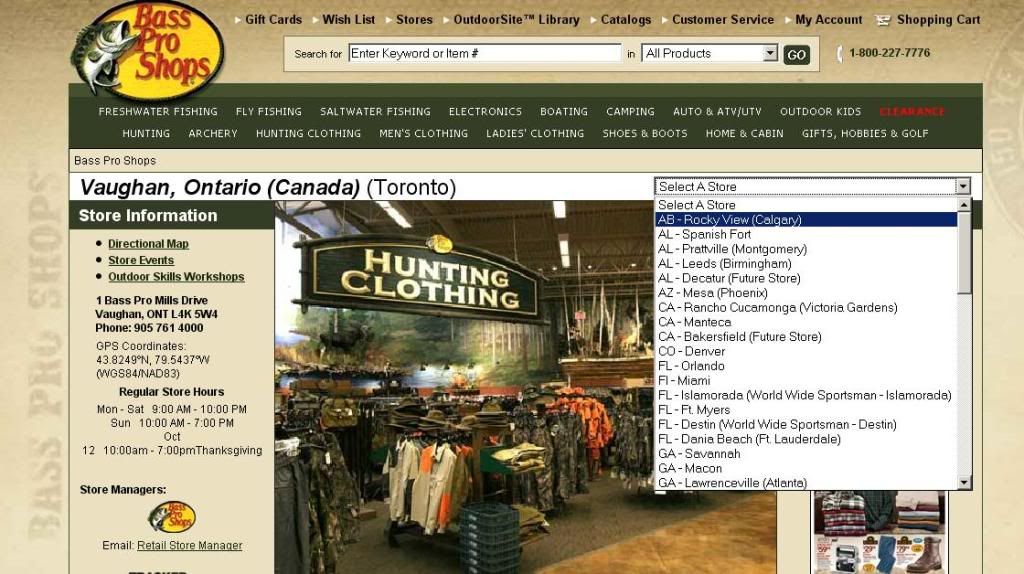Open Saltwater Fishing menu
This screenshot has height=574, width=1024.
click(376, 112)
